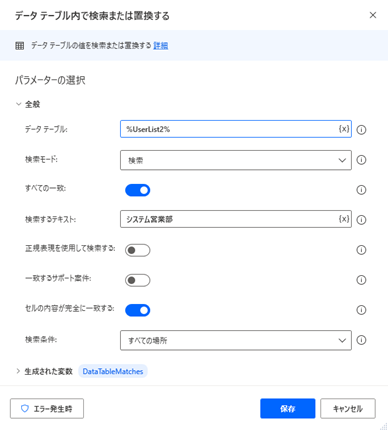Enable 正規表現を使用して検索する toggle

pyautogui.click(x=138, y=250)
